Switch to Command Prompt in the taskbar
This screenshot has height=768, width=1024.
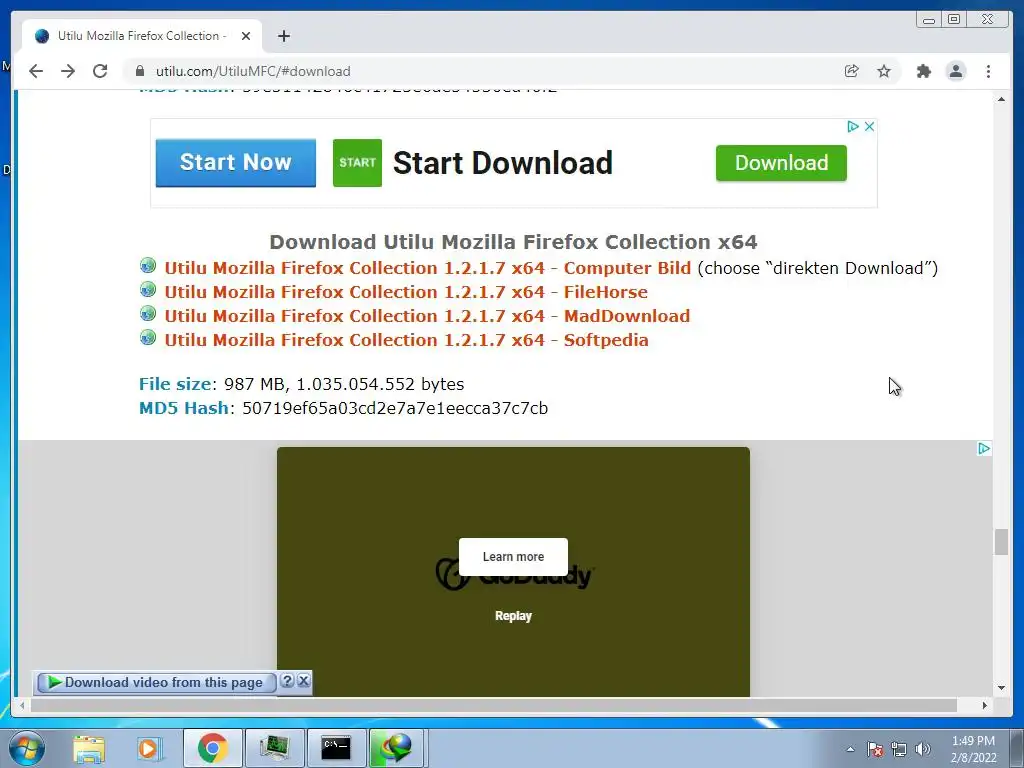[x=336, y=748]
